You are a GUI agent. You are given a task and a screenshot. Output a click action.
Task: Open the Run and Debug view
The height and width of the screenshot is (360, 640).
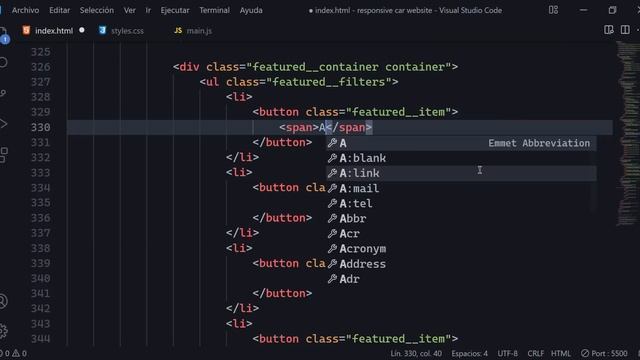point(3,124)
